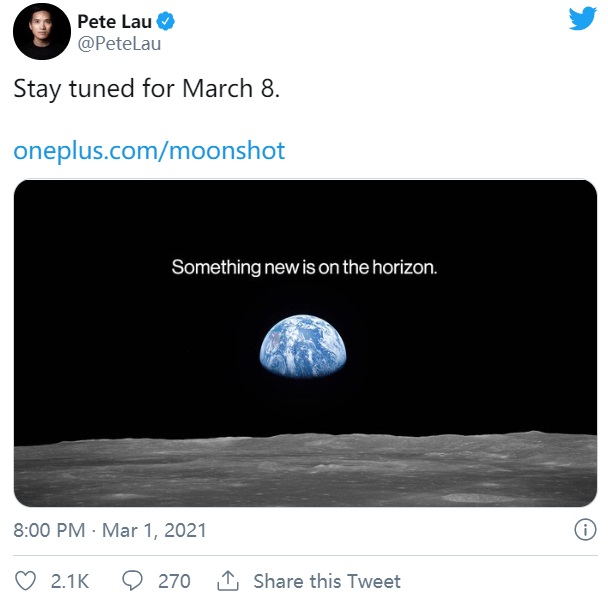Viewport: 608px width, 600px height.
Task: Click the 8:00 PM tweet time
Action: click(x=49, y=530)
